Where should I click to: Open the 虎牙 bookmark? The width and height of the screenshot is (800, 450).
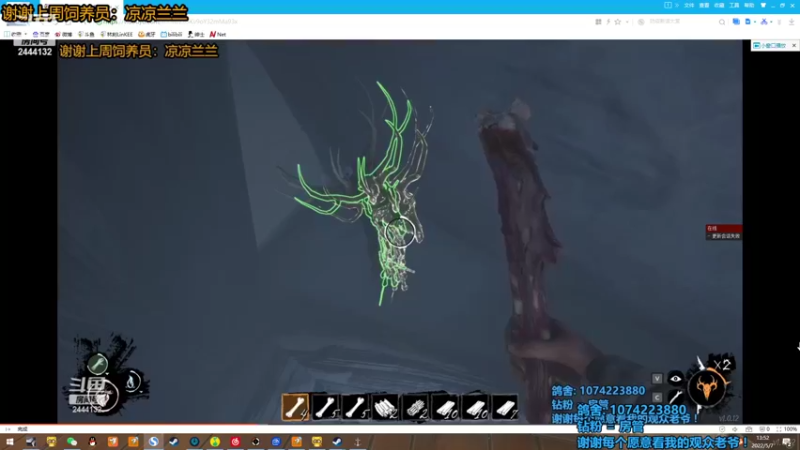coord(146,34)
